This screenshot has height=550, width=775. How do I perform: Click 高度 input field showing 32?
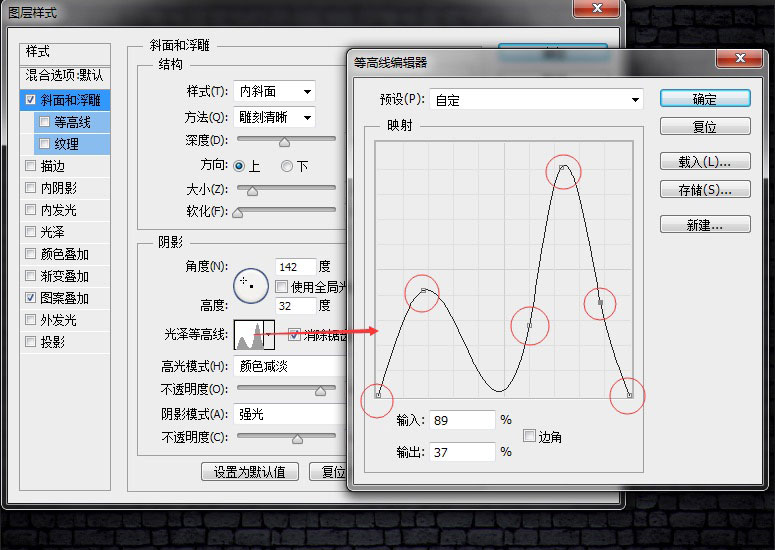[295, 306]
